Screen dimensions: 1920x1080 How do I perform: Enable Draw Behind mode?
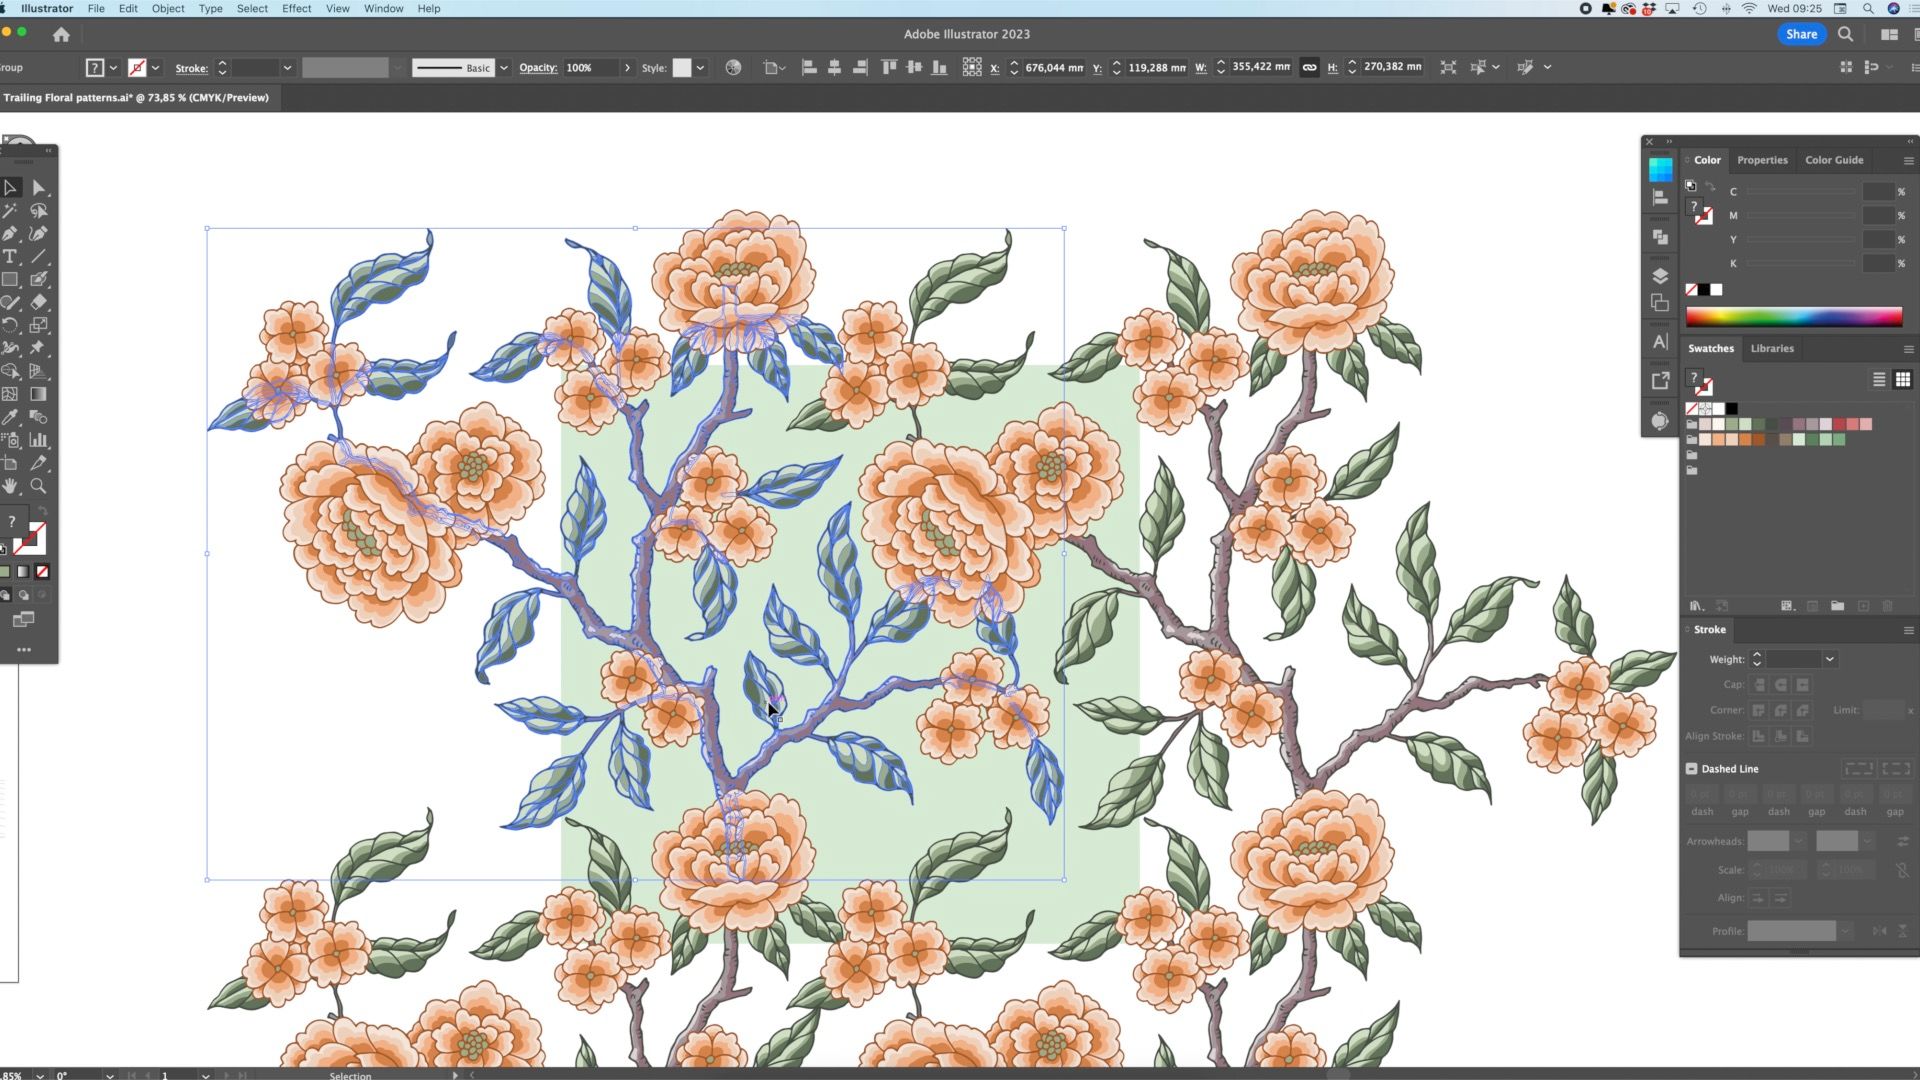23,595
